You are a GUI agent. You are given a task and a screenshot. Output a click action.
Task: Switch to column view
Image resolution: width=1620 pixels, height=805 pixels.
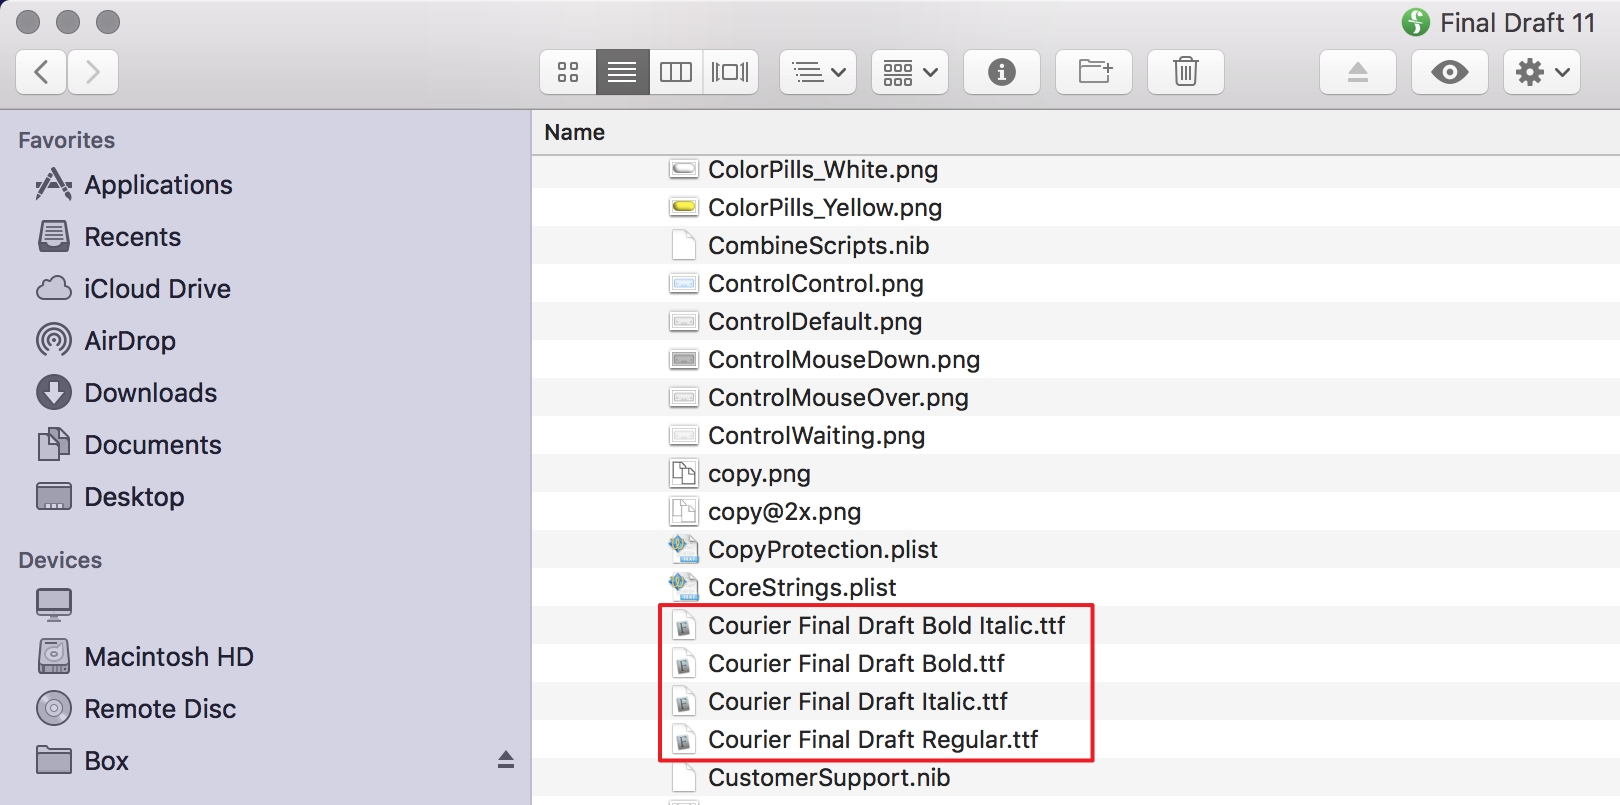pyautogui.click(x=676, y=72)
